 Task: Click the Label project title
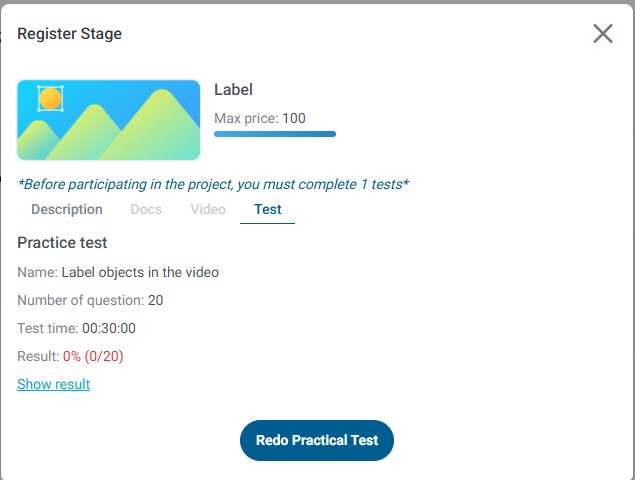pyautogui.click(x=233, y=90)
